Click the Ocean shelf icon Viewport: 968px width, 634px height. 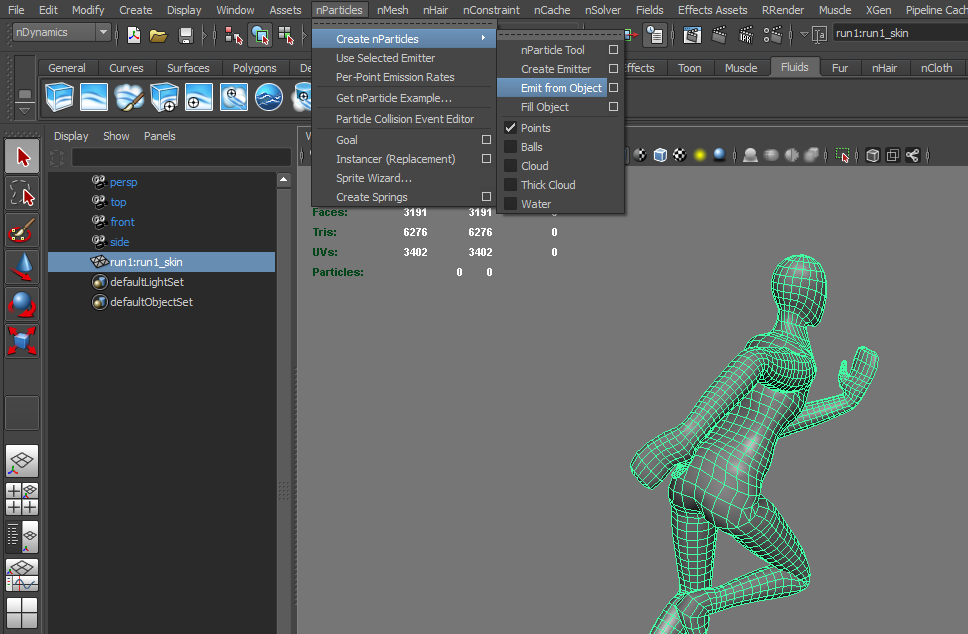coord(269,98)
